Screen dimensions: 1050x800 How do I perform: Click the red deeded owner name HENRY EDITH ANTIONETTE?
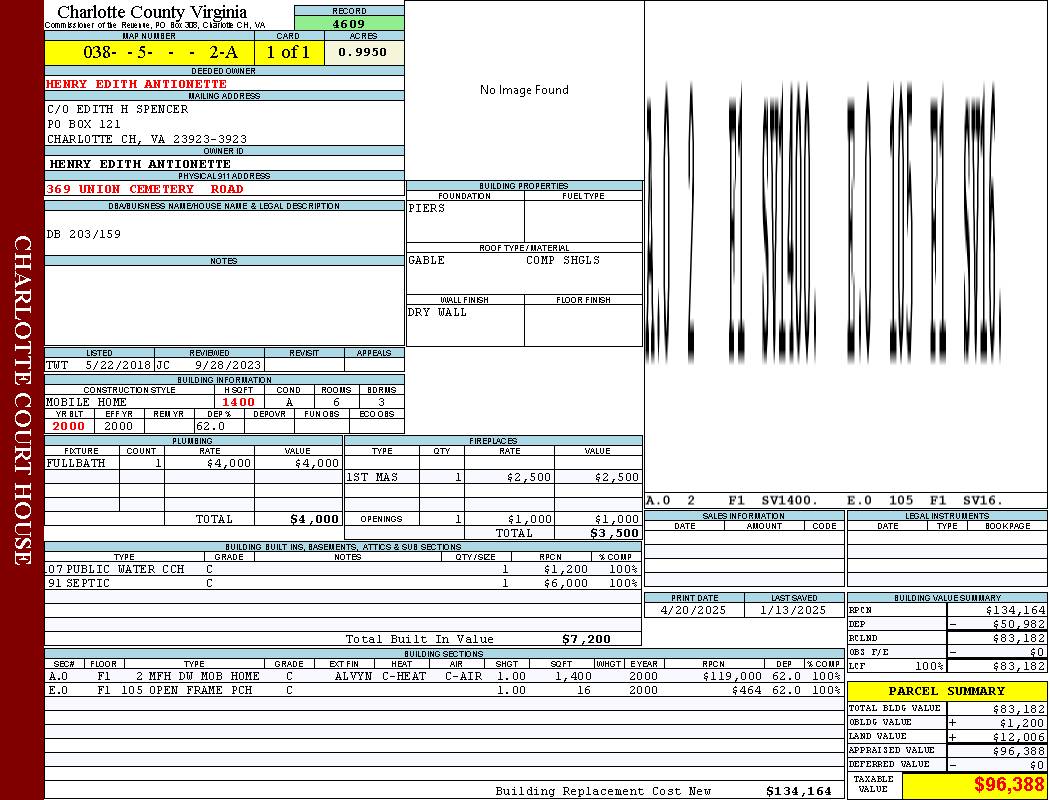pyautogui.click(x=137, y=84)
